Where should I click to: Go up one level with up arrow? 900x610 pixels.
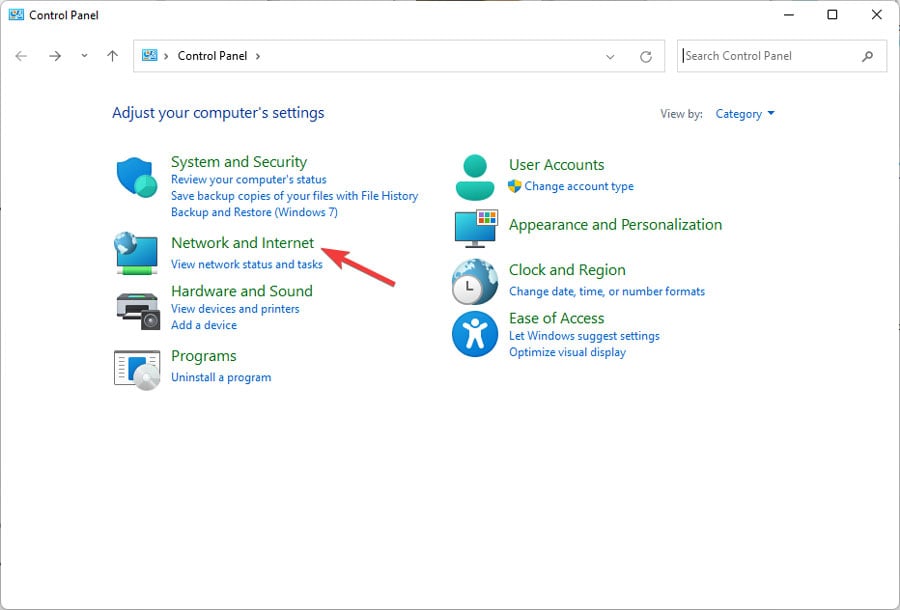(x=112, y=56)
